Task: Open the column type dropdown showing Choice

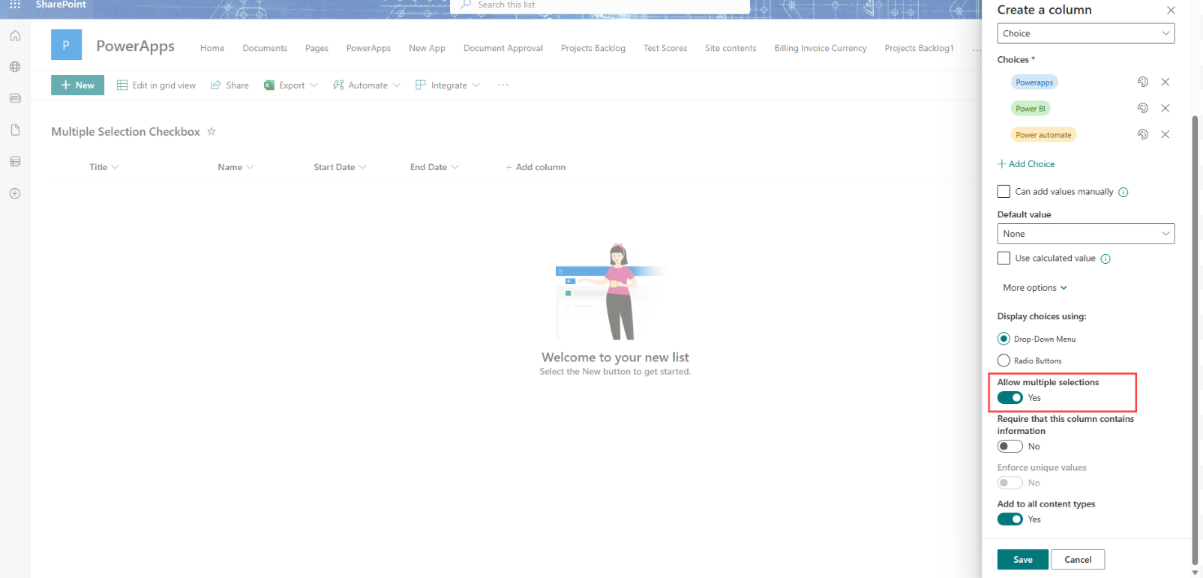Action: (x=1085, y=33)
